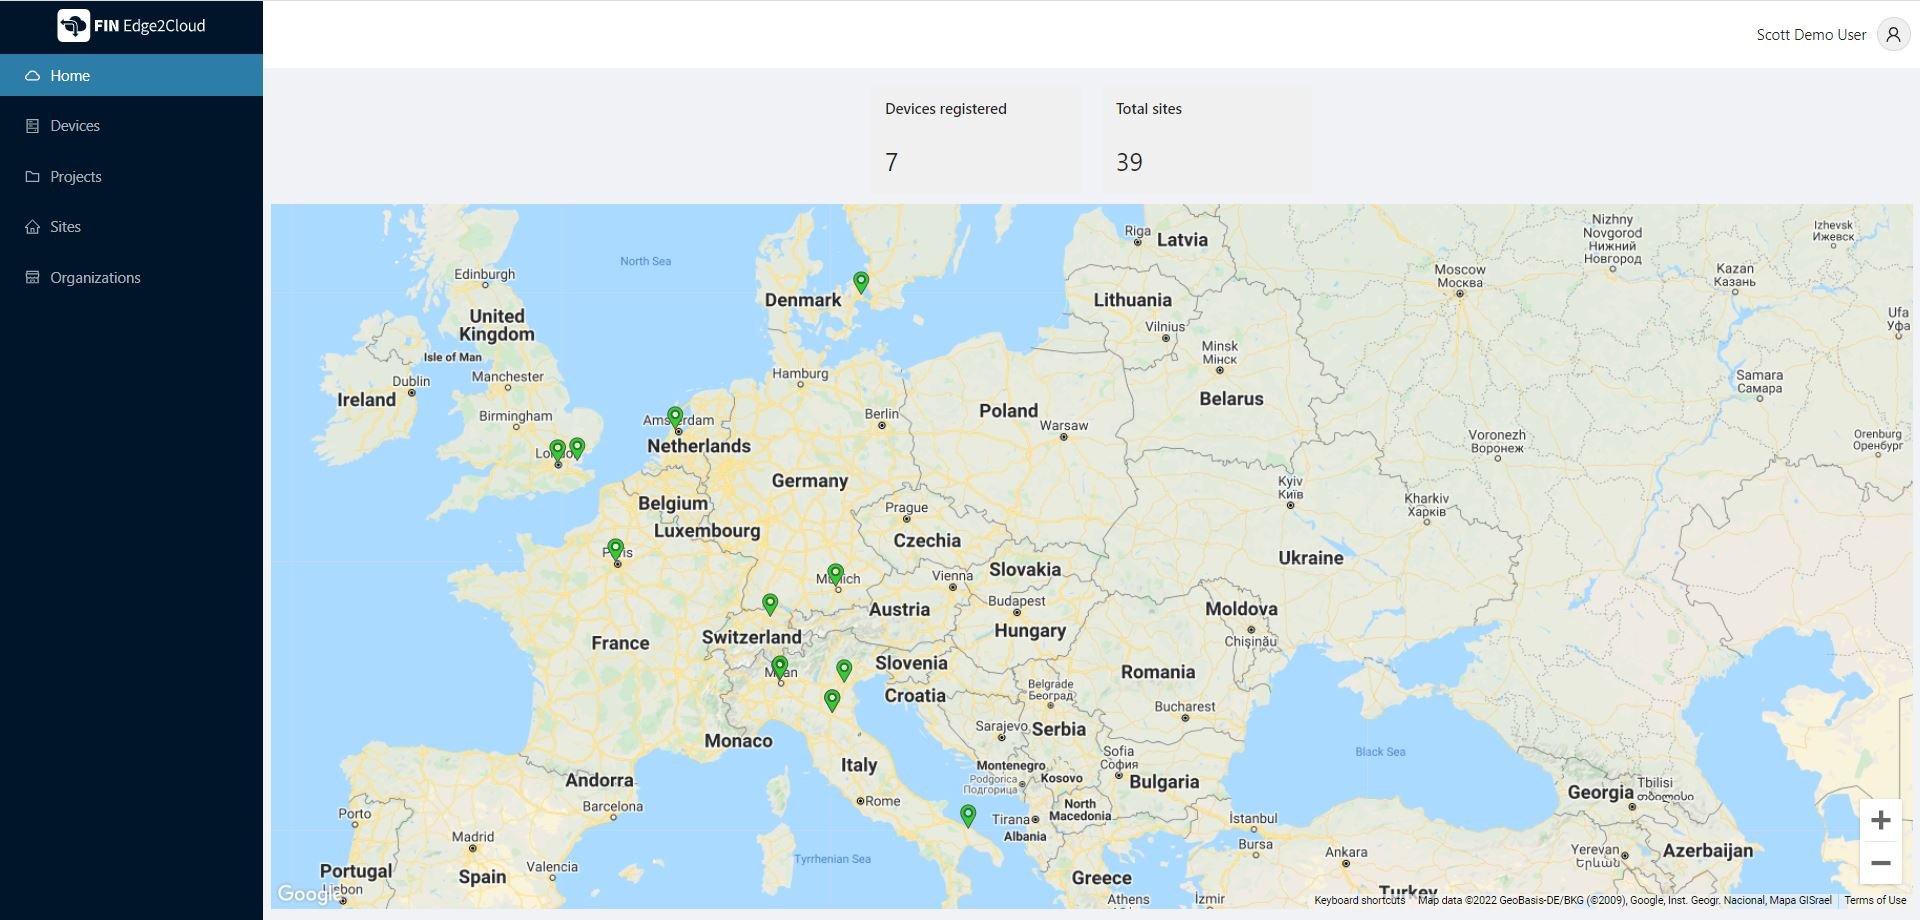
Task: Click the Devices registered card
Action: [975, 140]
